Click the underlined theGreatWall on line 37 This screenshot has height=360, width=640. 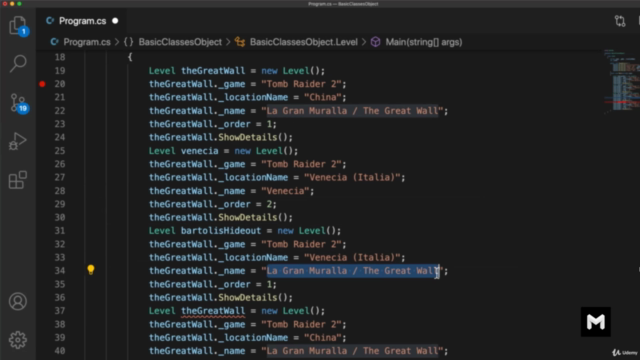213,311
